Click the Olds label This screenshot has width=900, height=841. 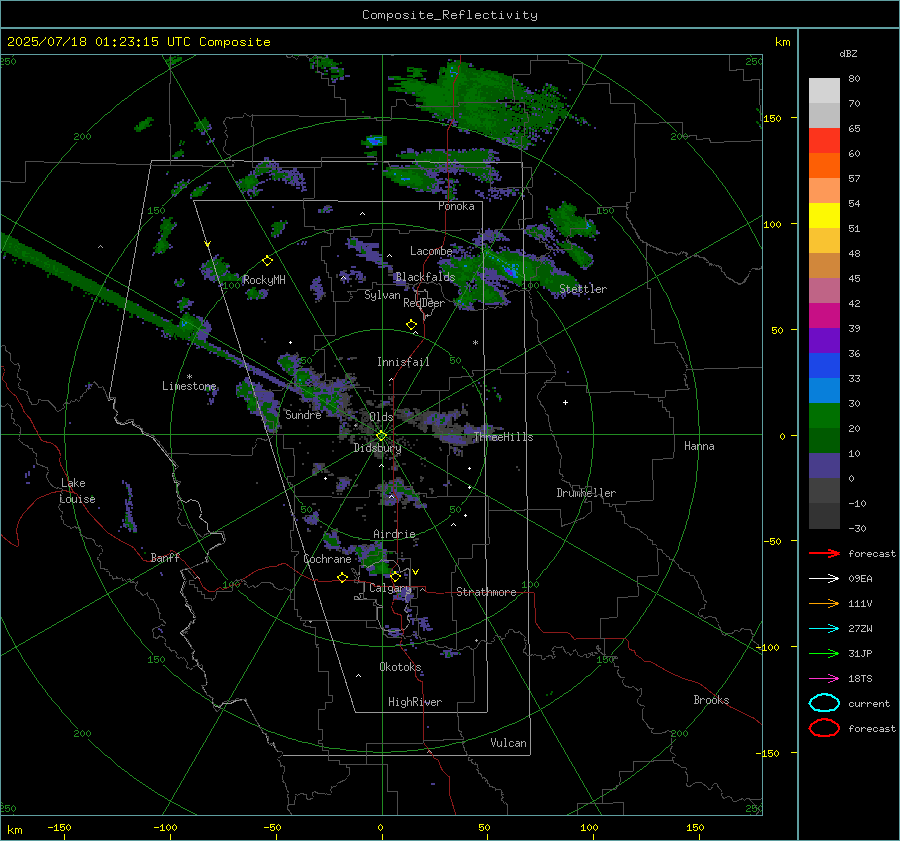pyautogui.click(x=381, y=417)
